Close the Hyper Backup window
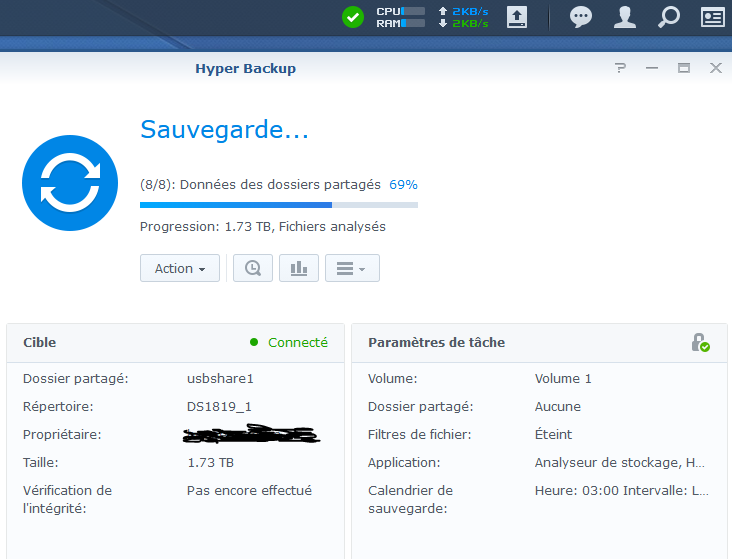Image resolution: width=732 pixels, height=559 pixels. 716,68
